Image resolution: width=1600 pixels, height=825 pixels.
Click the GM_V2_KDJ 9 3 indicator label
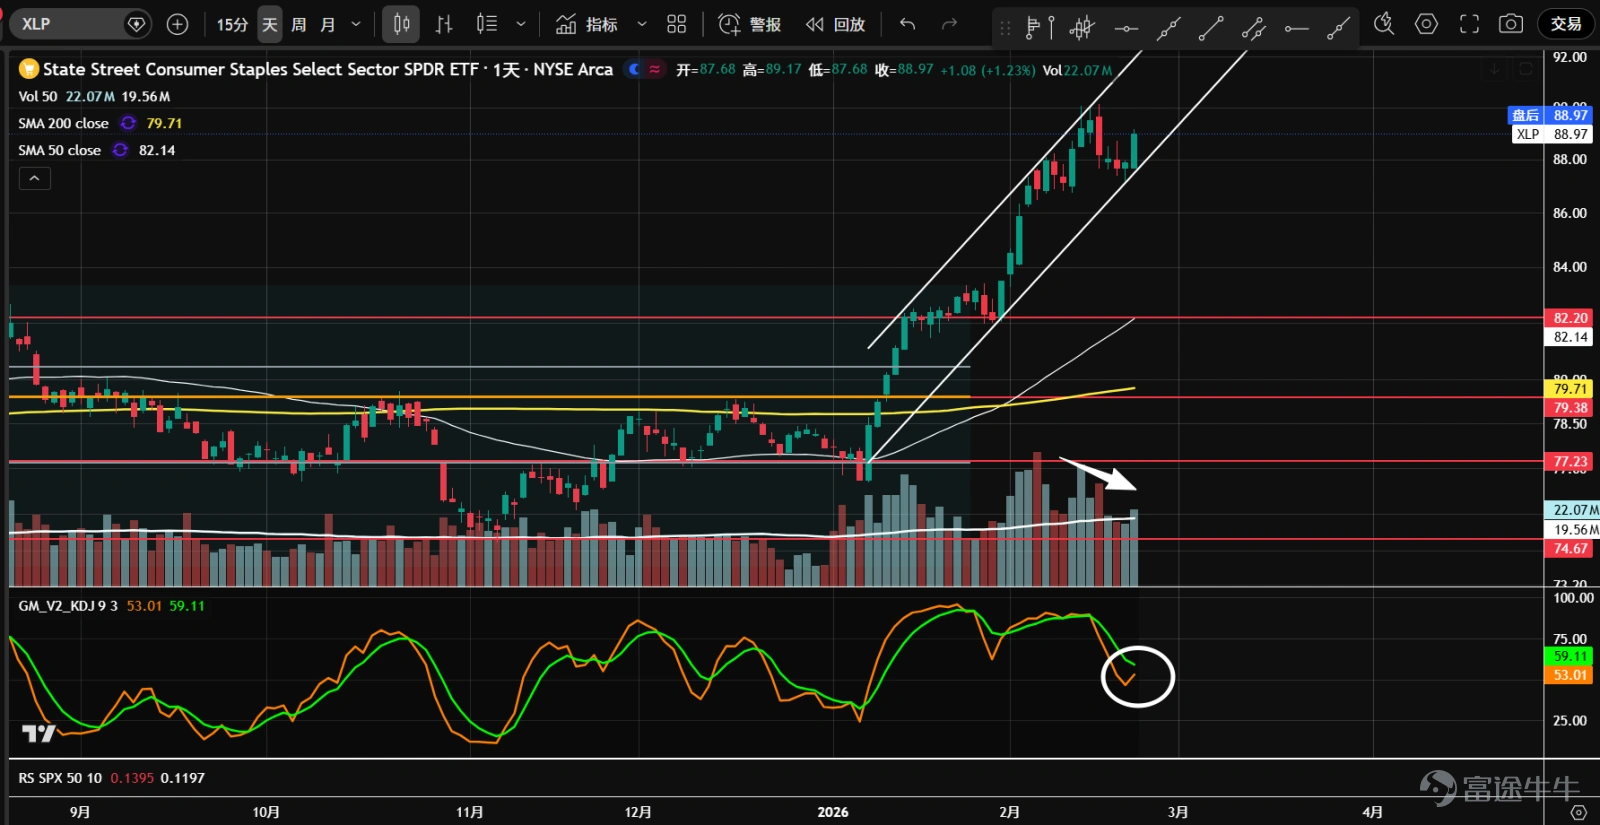pos(68,606)
